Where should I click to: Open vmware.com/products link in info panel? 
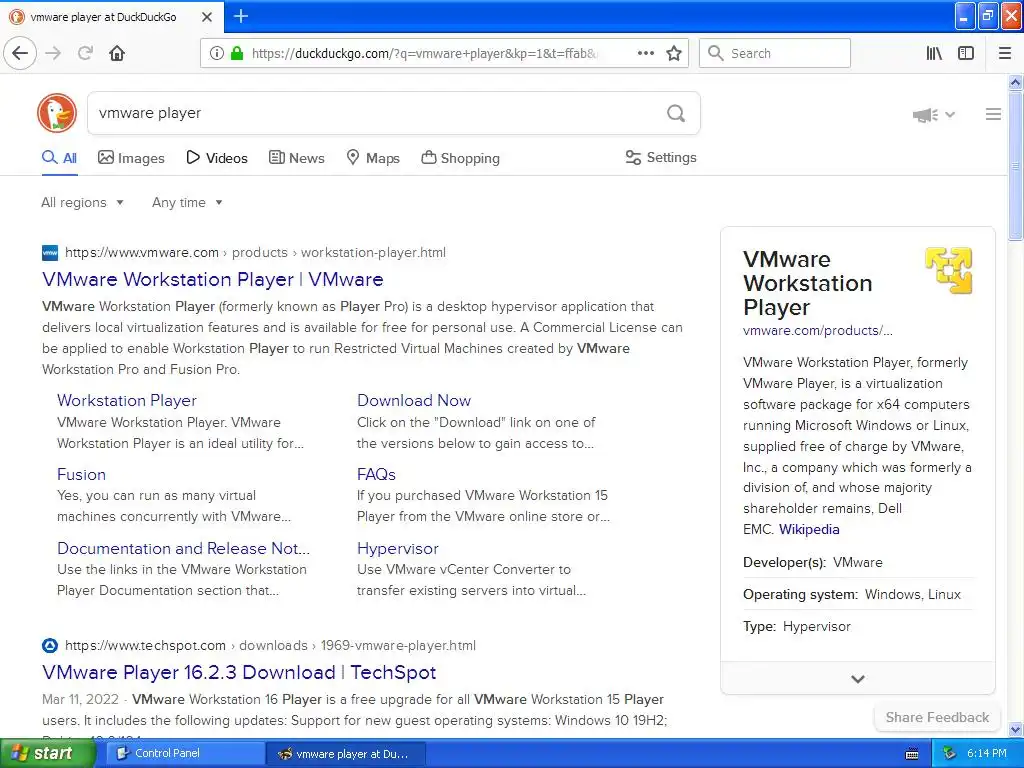[x=818, y=330]
